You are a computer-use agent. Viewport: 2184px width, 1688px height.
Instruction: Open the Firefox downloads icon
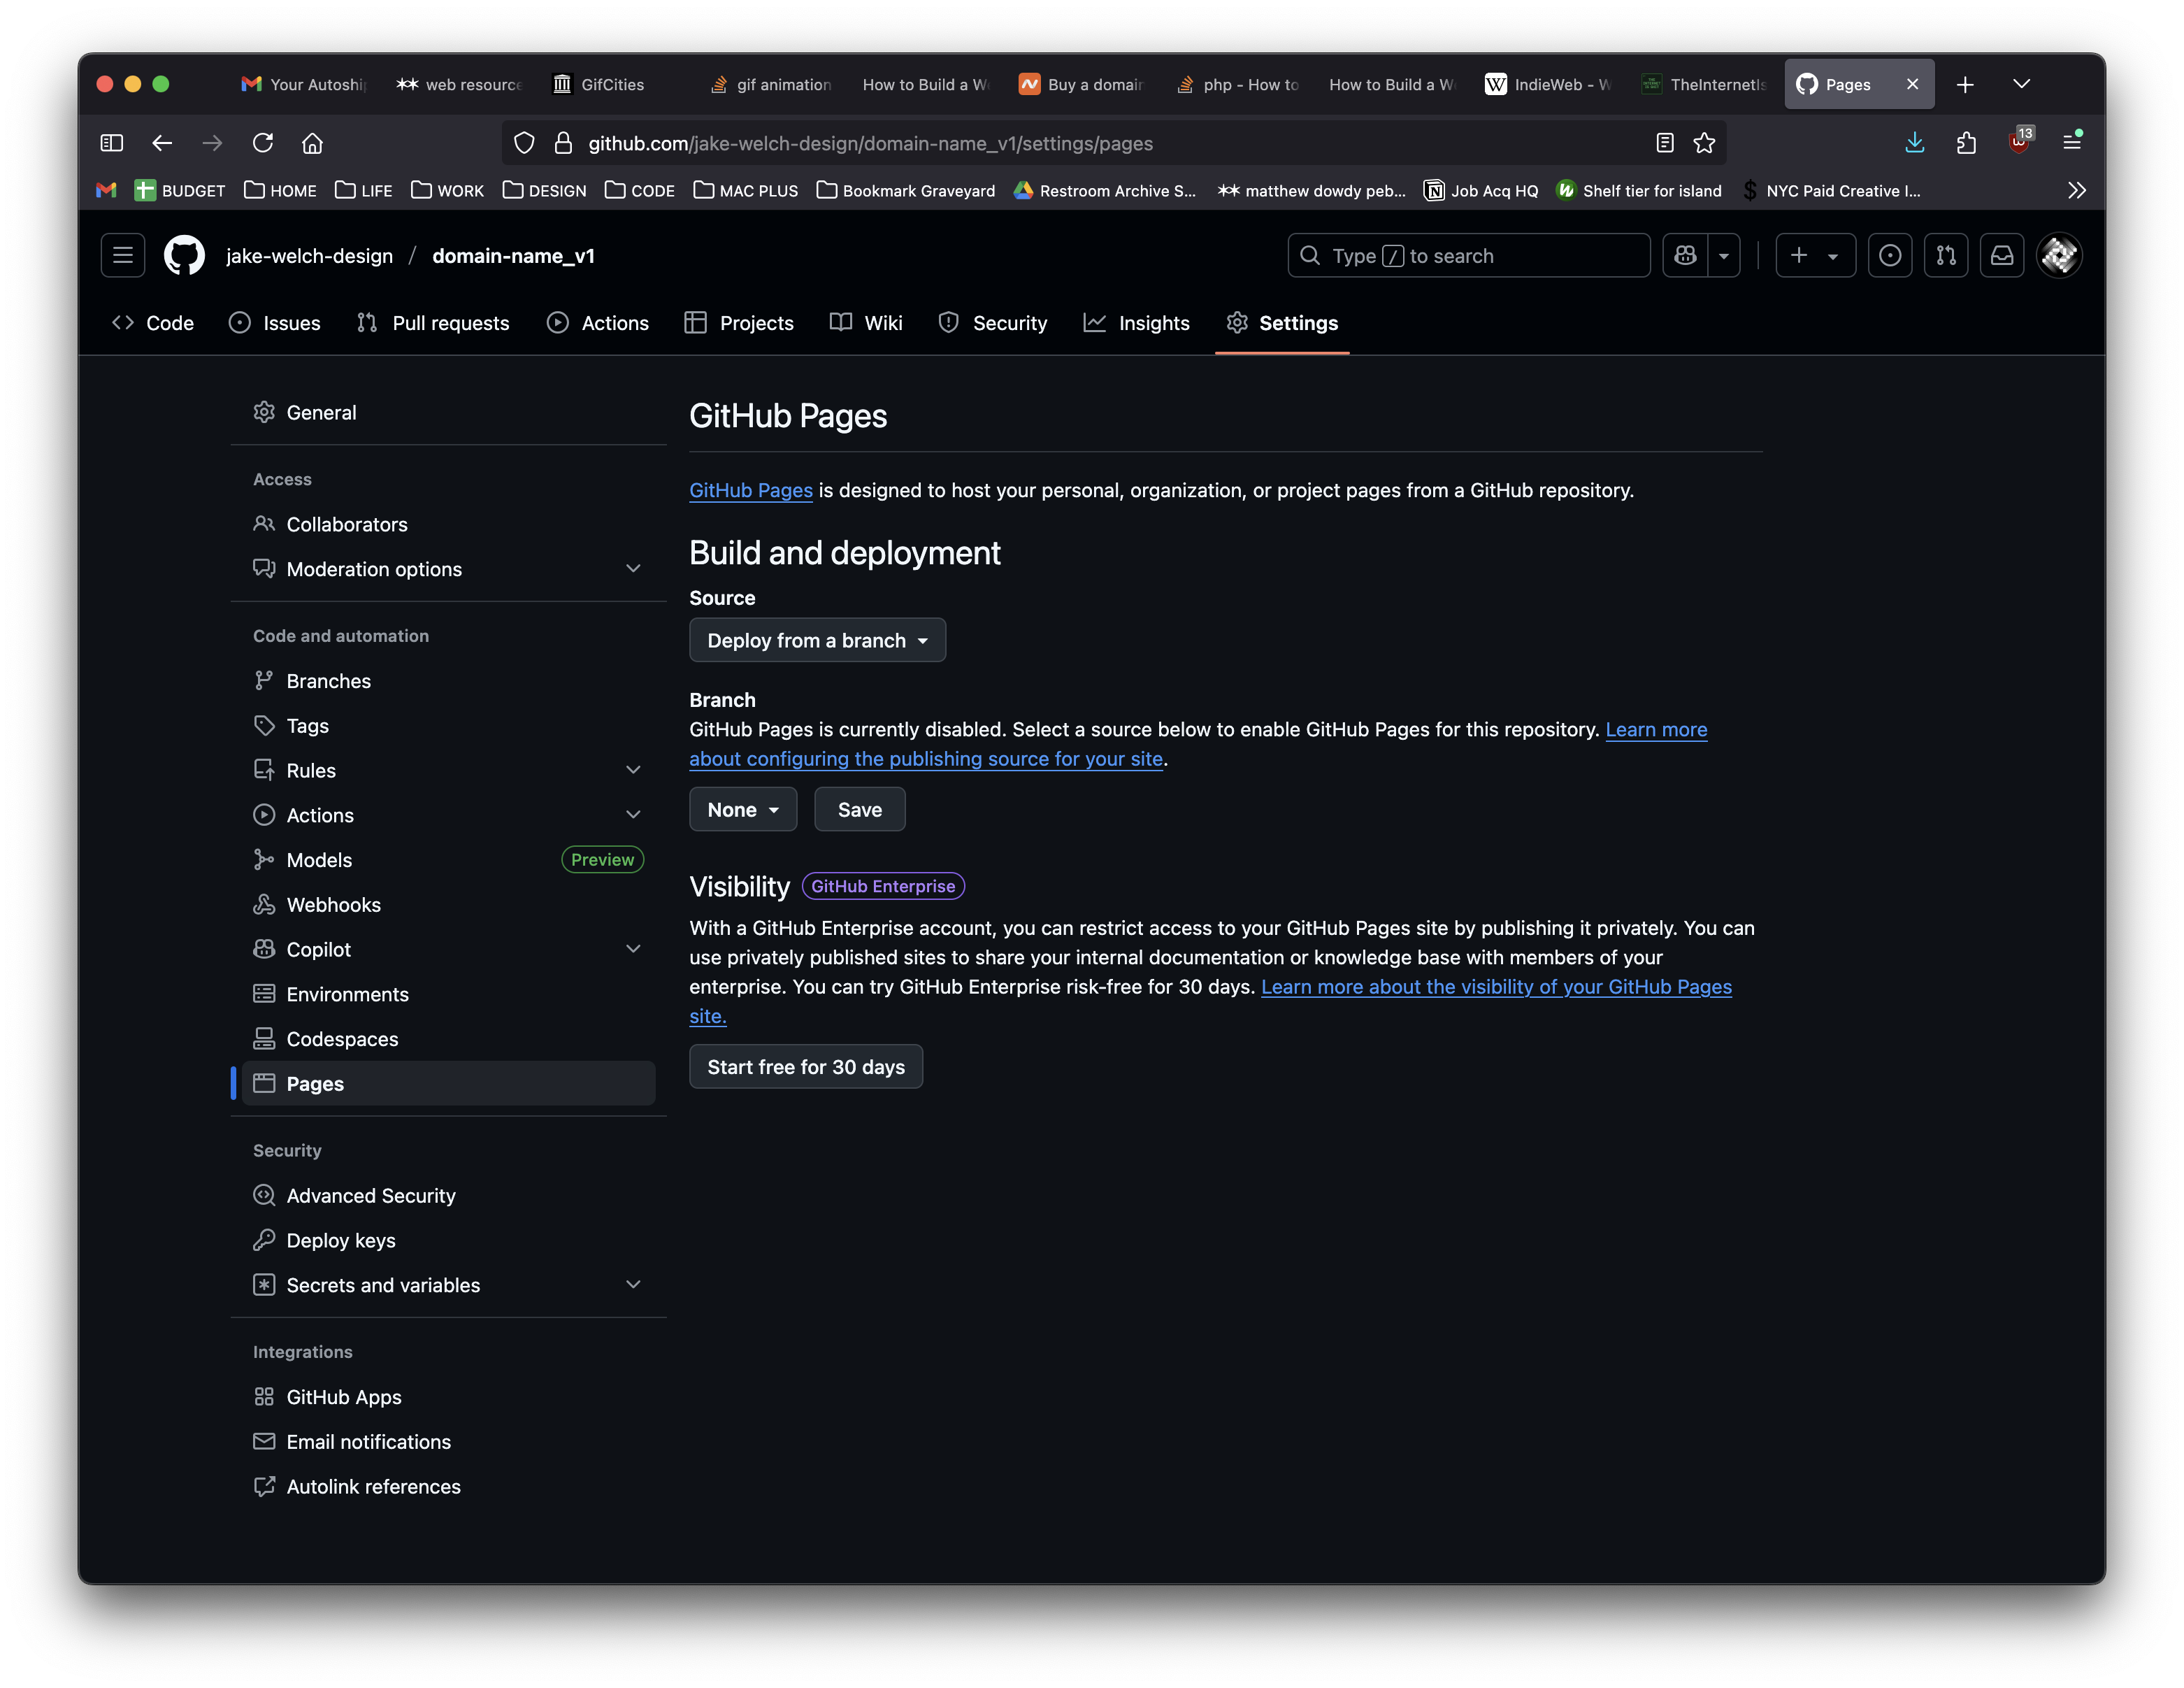[x=1915, y=143]
